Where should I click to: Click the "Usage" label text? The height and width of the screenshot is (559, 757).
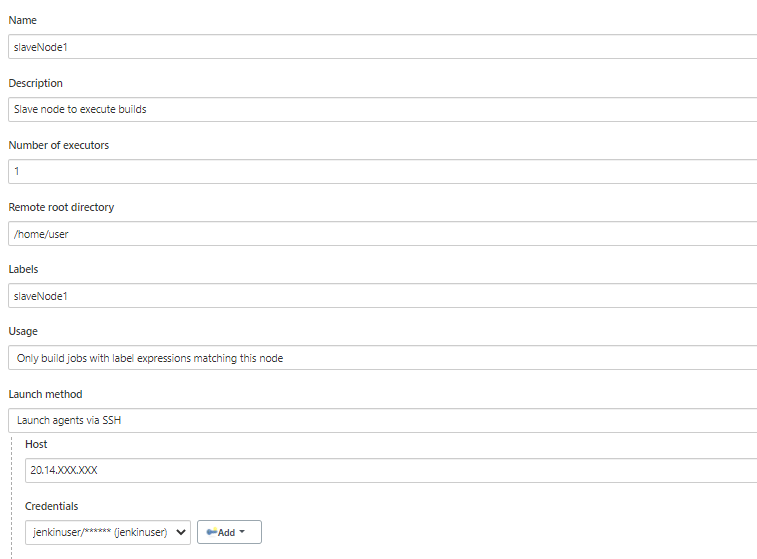click(x=23, y=331)
